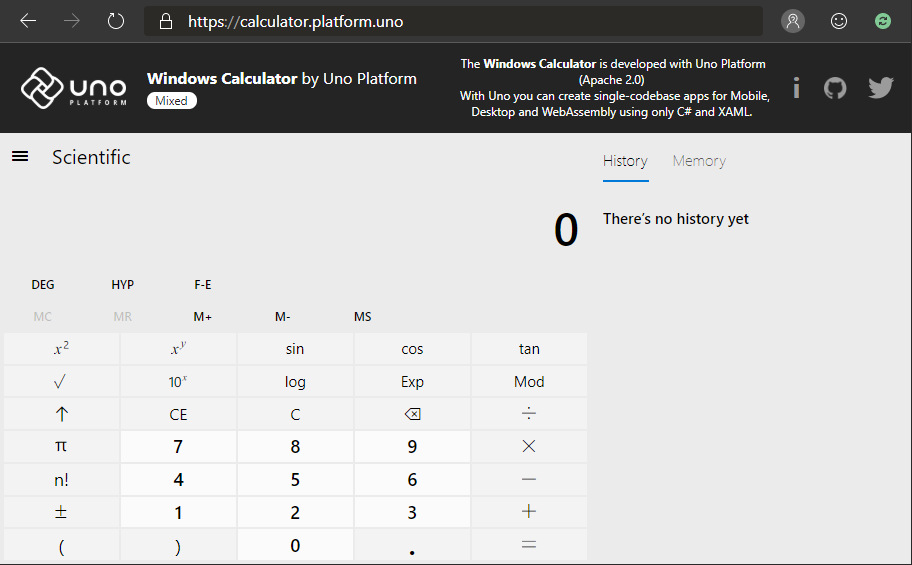Click the pi constant key
Image resolution: width=912 pixels, height=565 pixels.
point(61,447)
